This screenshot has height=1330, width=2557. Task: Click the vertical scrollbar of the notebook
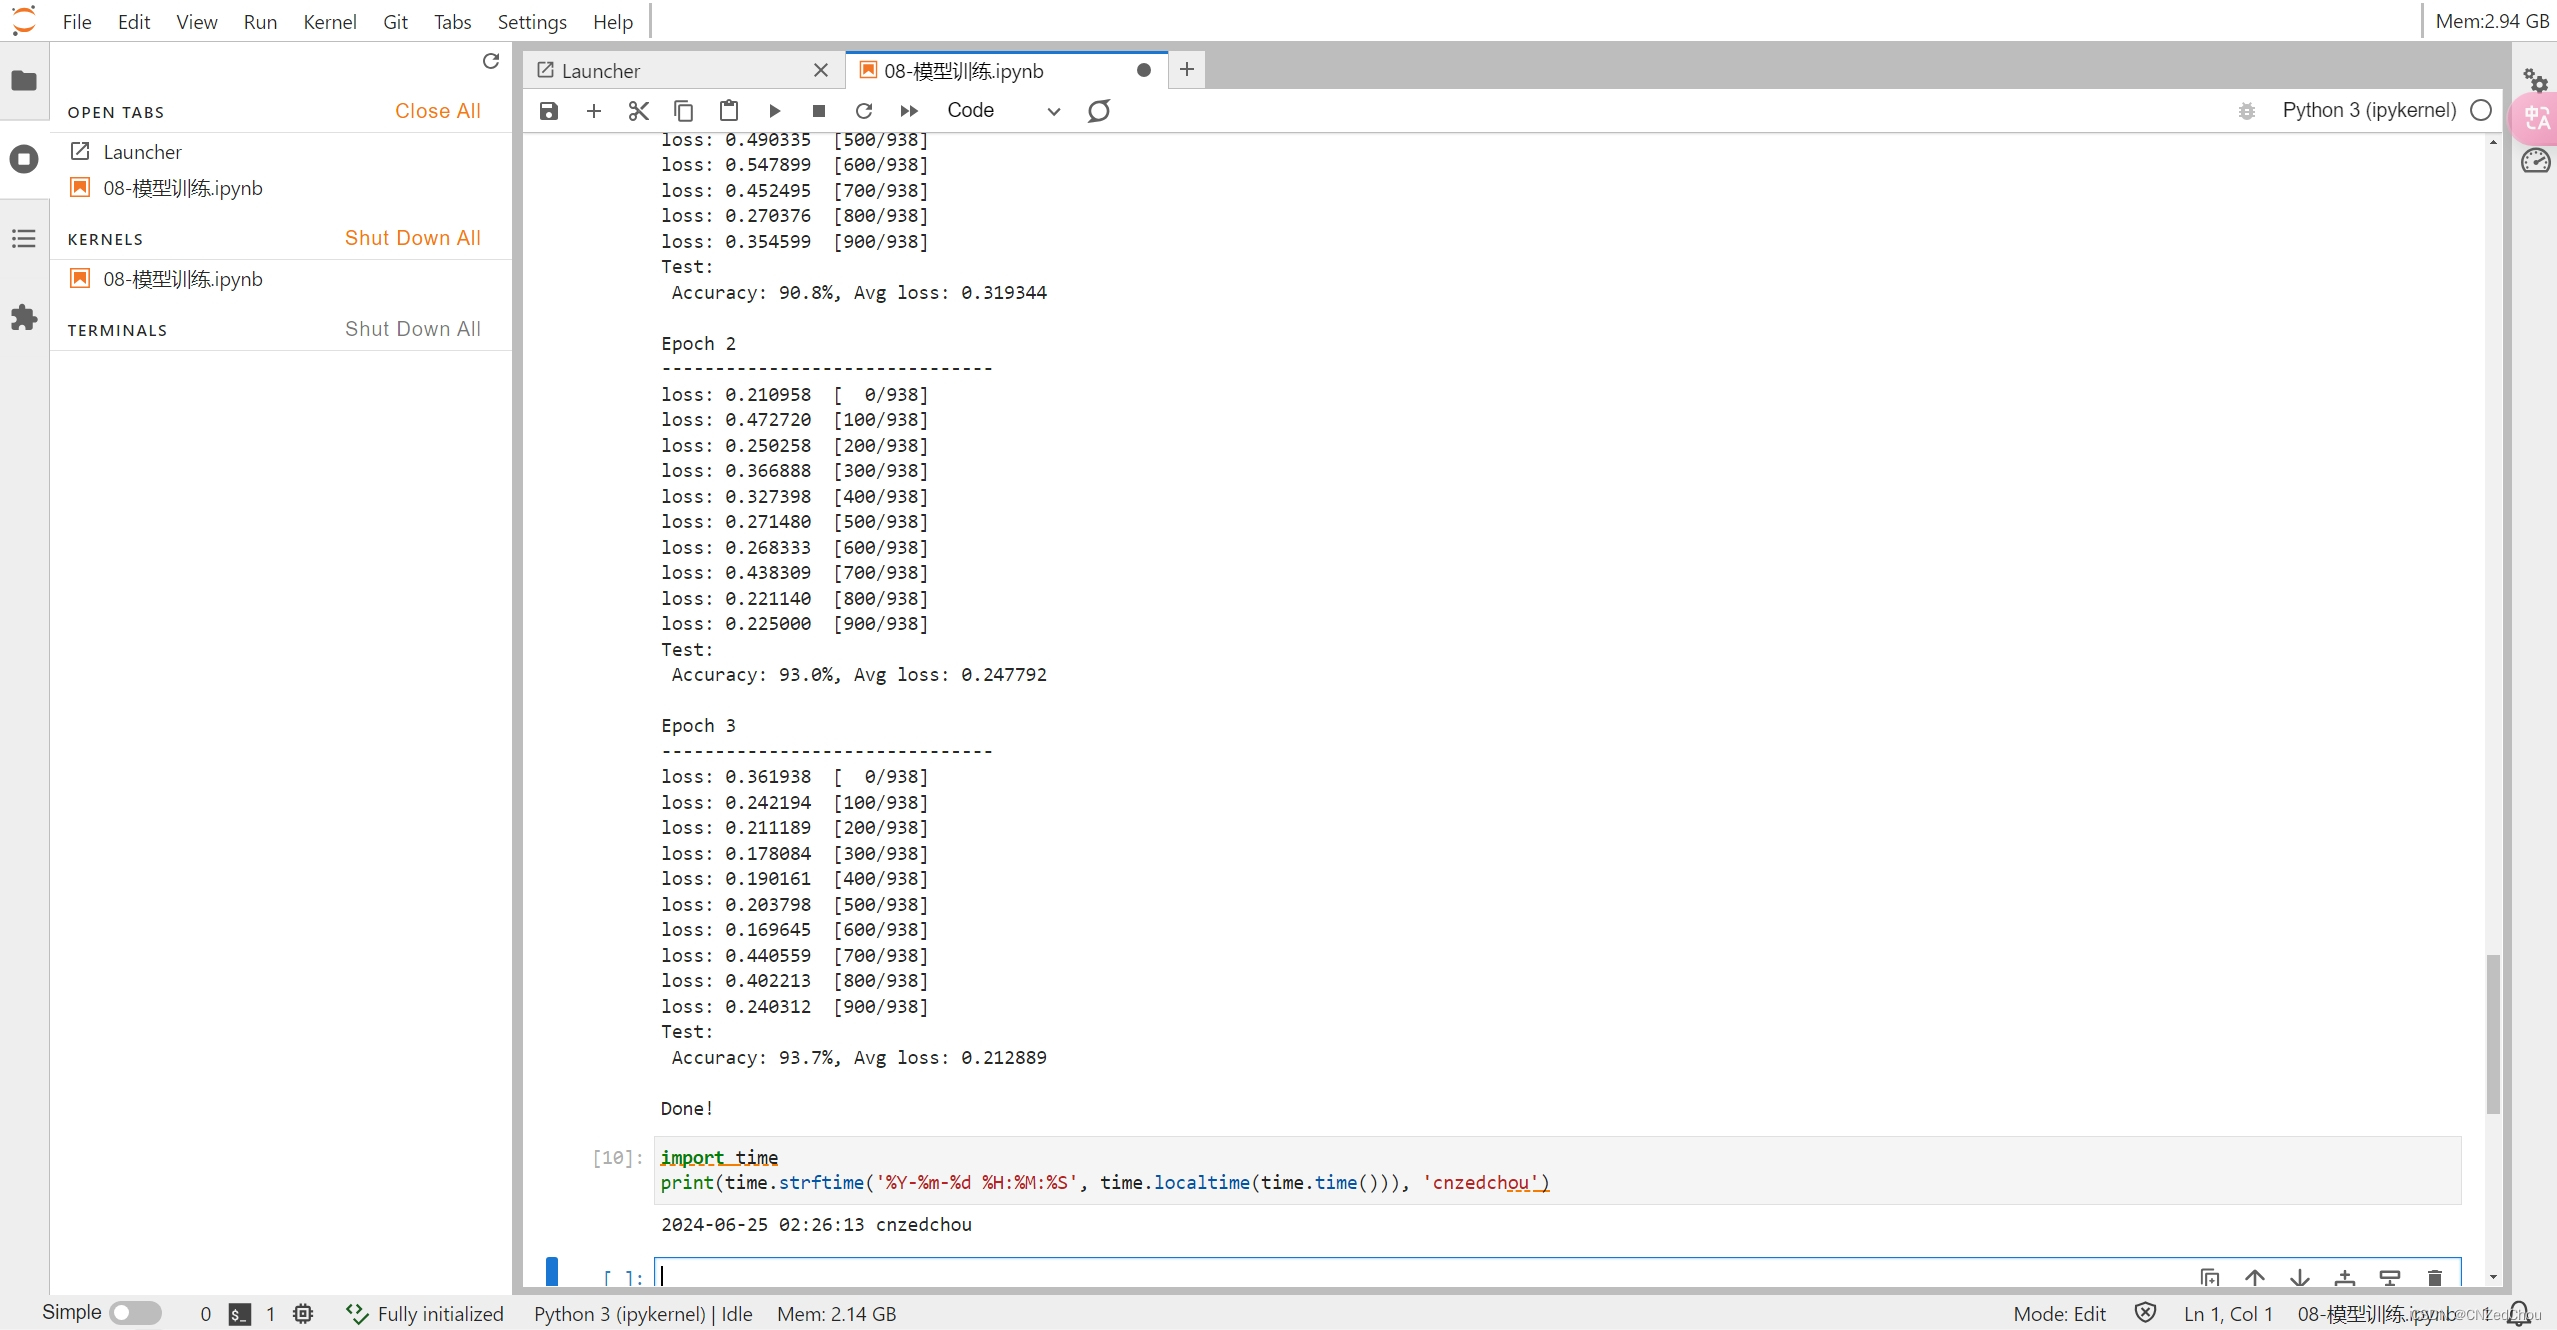click(x=2493, y=1033)
